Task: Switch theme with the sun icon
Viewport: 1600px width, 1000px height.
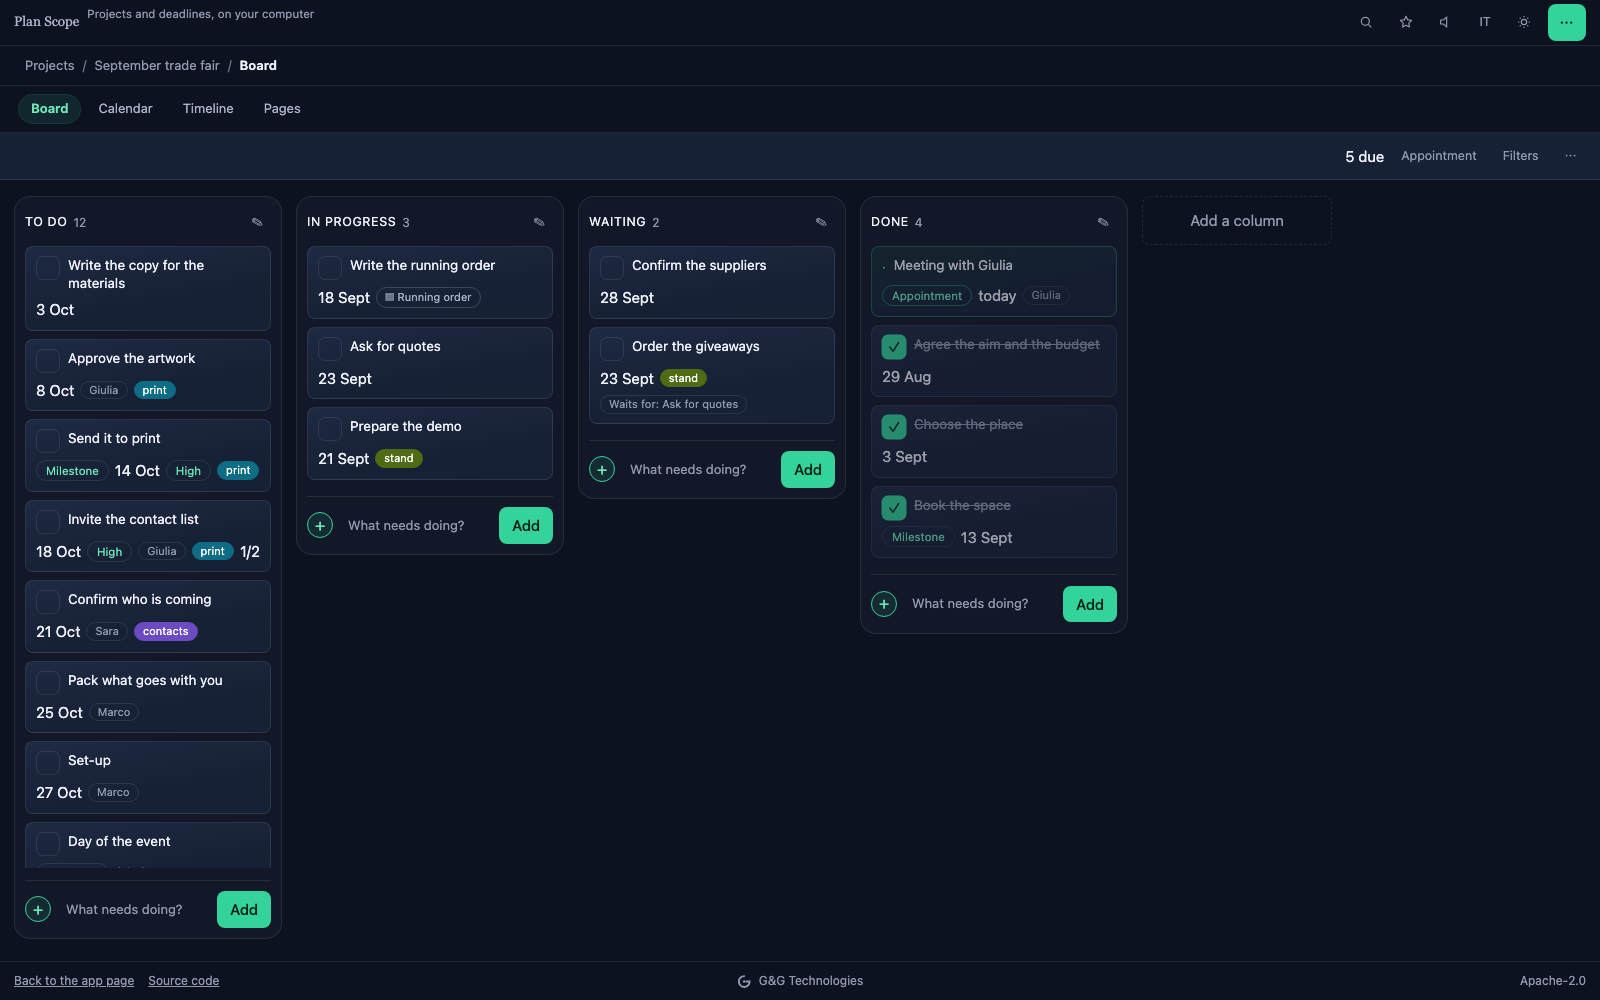Action: (1524, 22)
